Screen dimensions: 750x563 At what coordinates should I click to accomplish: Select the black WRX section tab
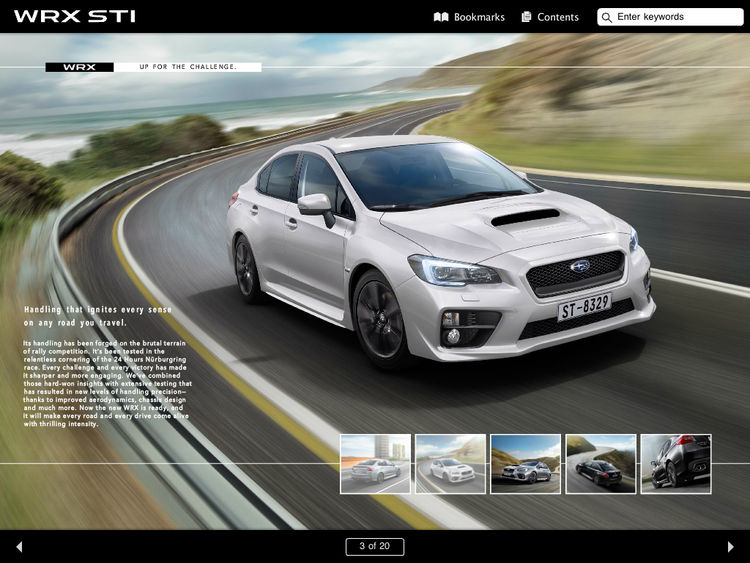pyautogui.click(x=79, y=67)
